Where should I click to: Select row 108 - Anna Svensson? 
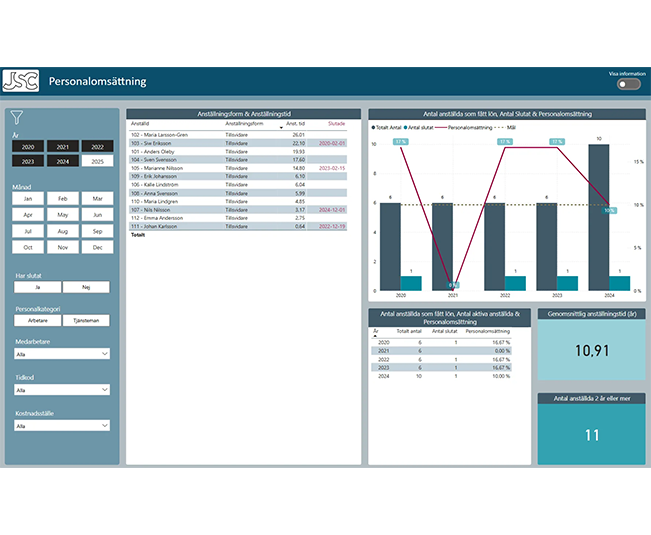238,193
